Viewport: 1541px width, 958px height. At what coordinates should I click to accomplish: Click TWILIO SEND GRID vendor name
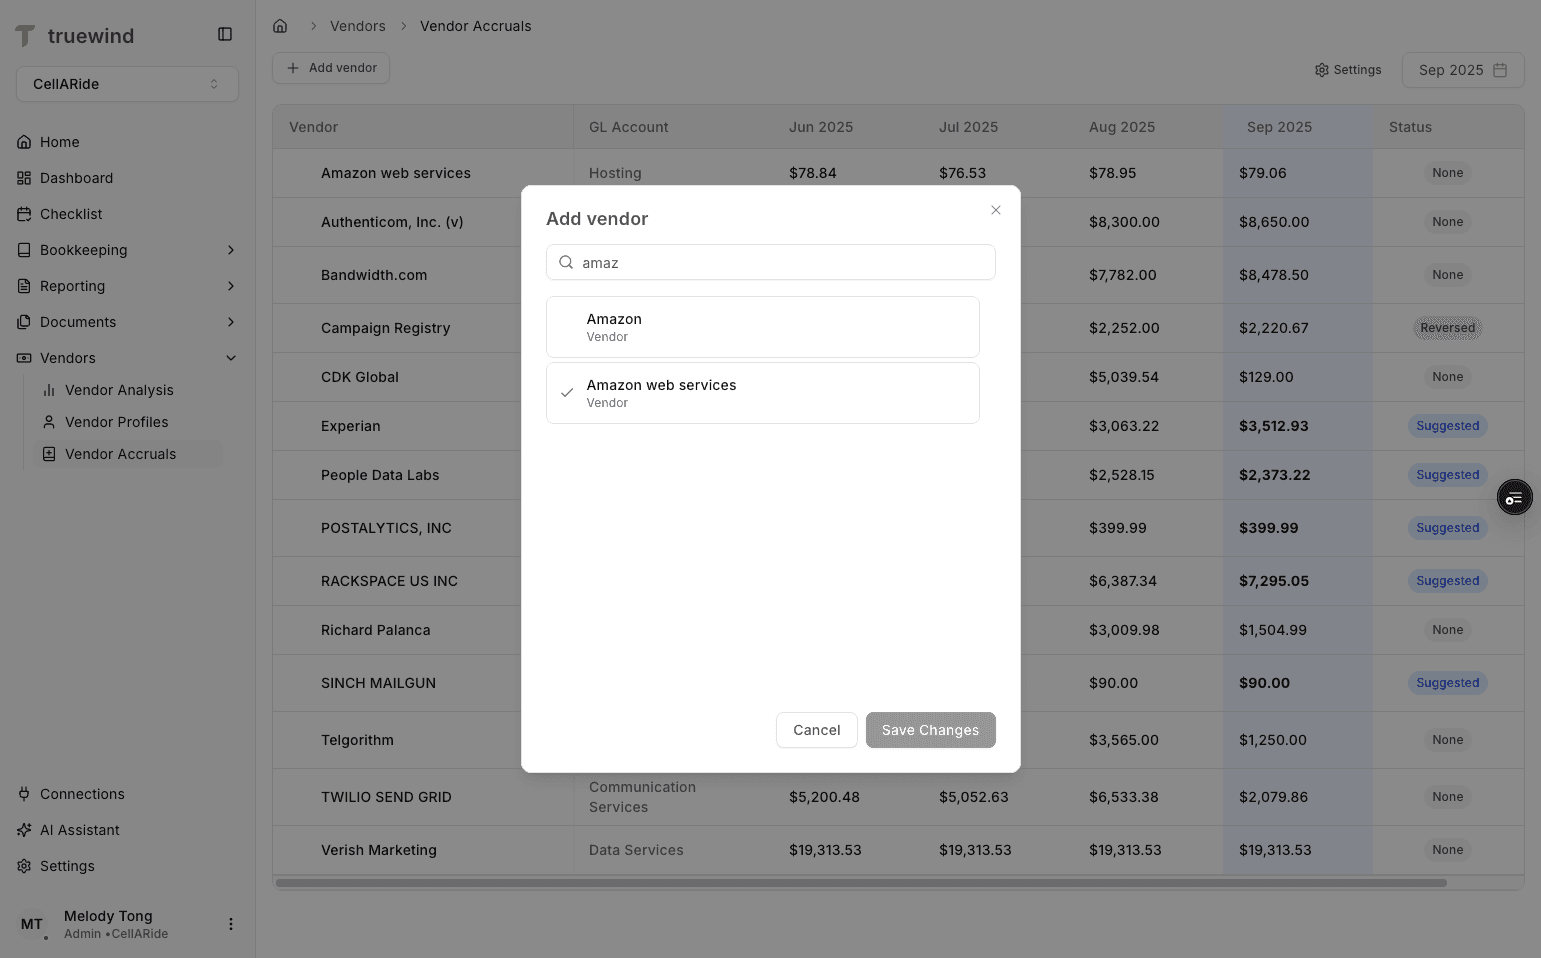point(386,797)
